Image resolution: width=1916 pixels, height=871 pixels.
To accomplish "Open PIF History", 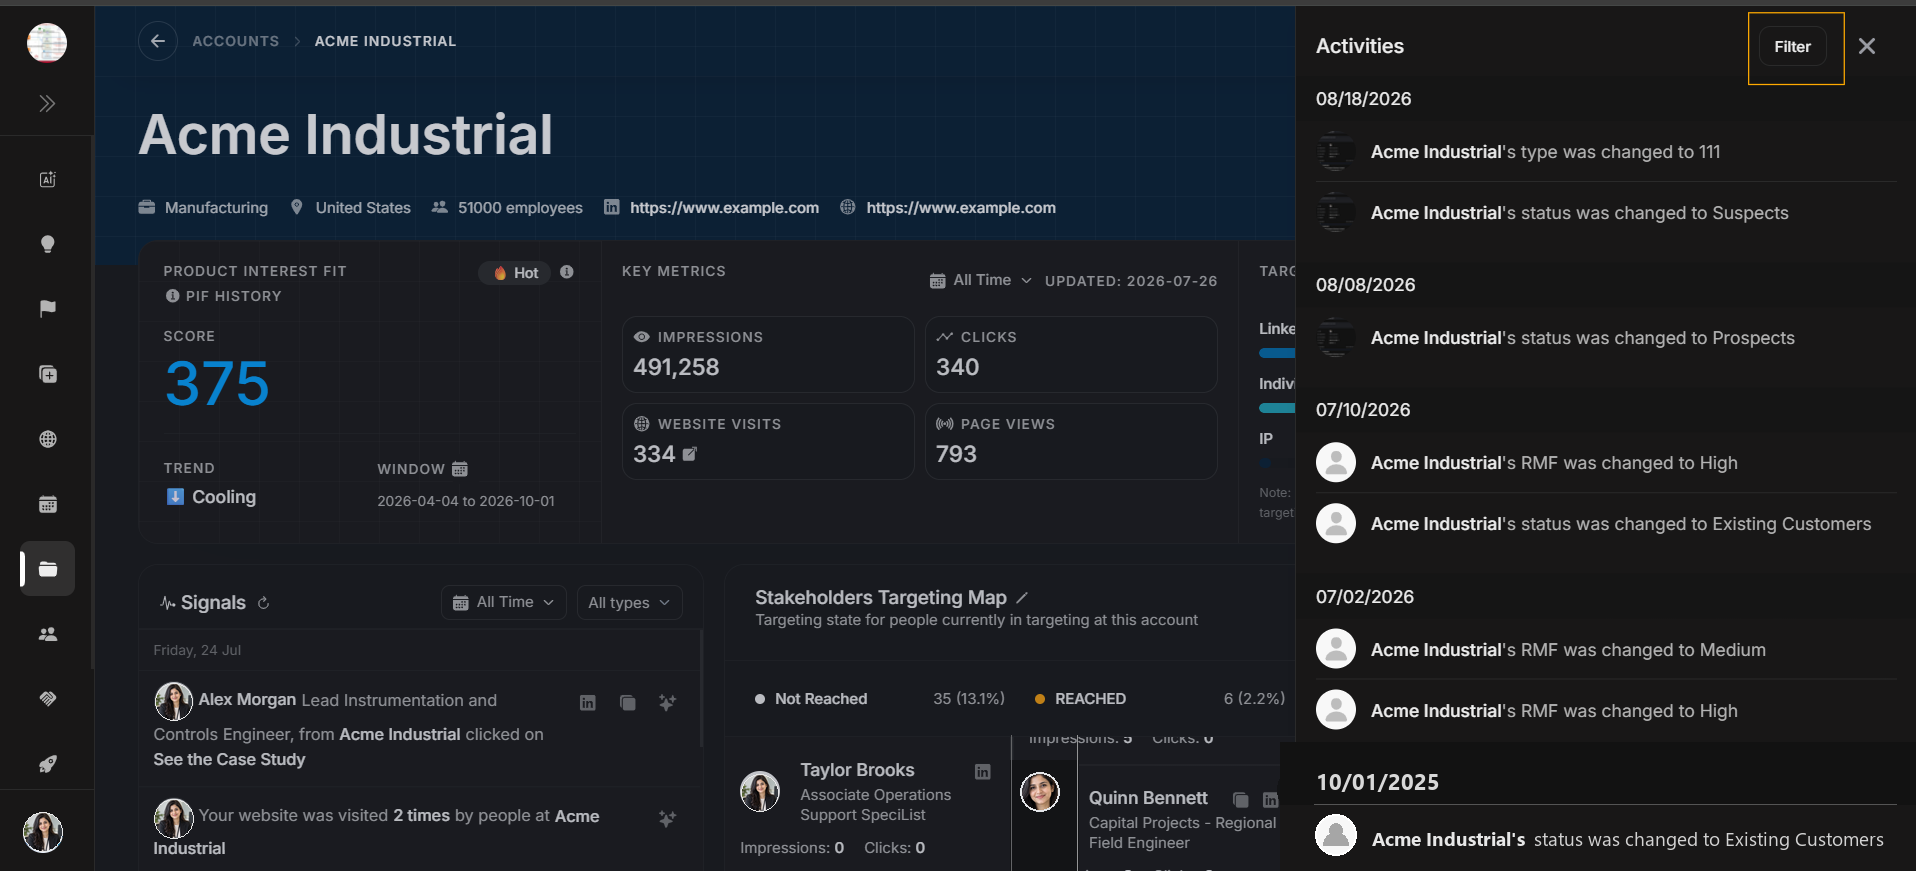I will [x=223, y=296].
